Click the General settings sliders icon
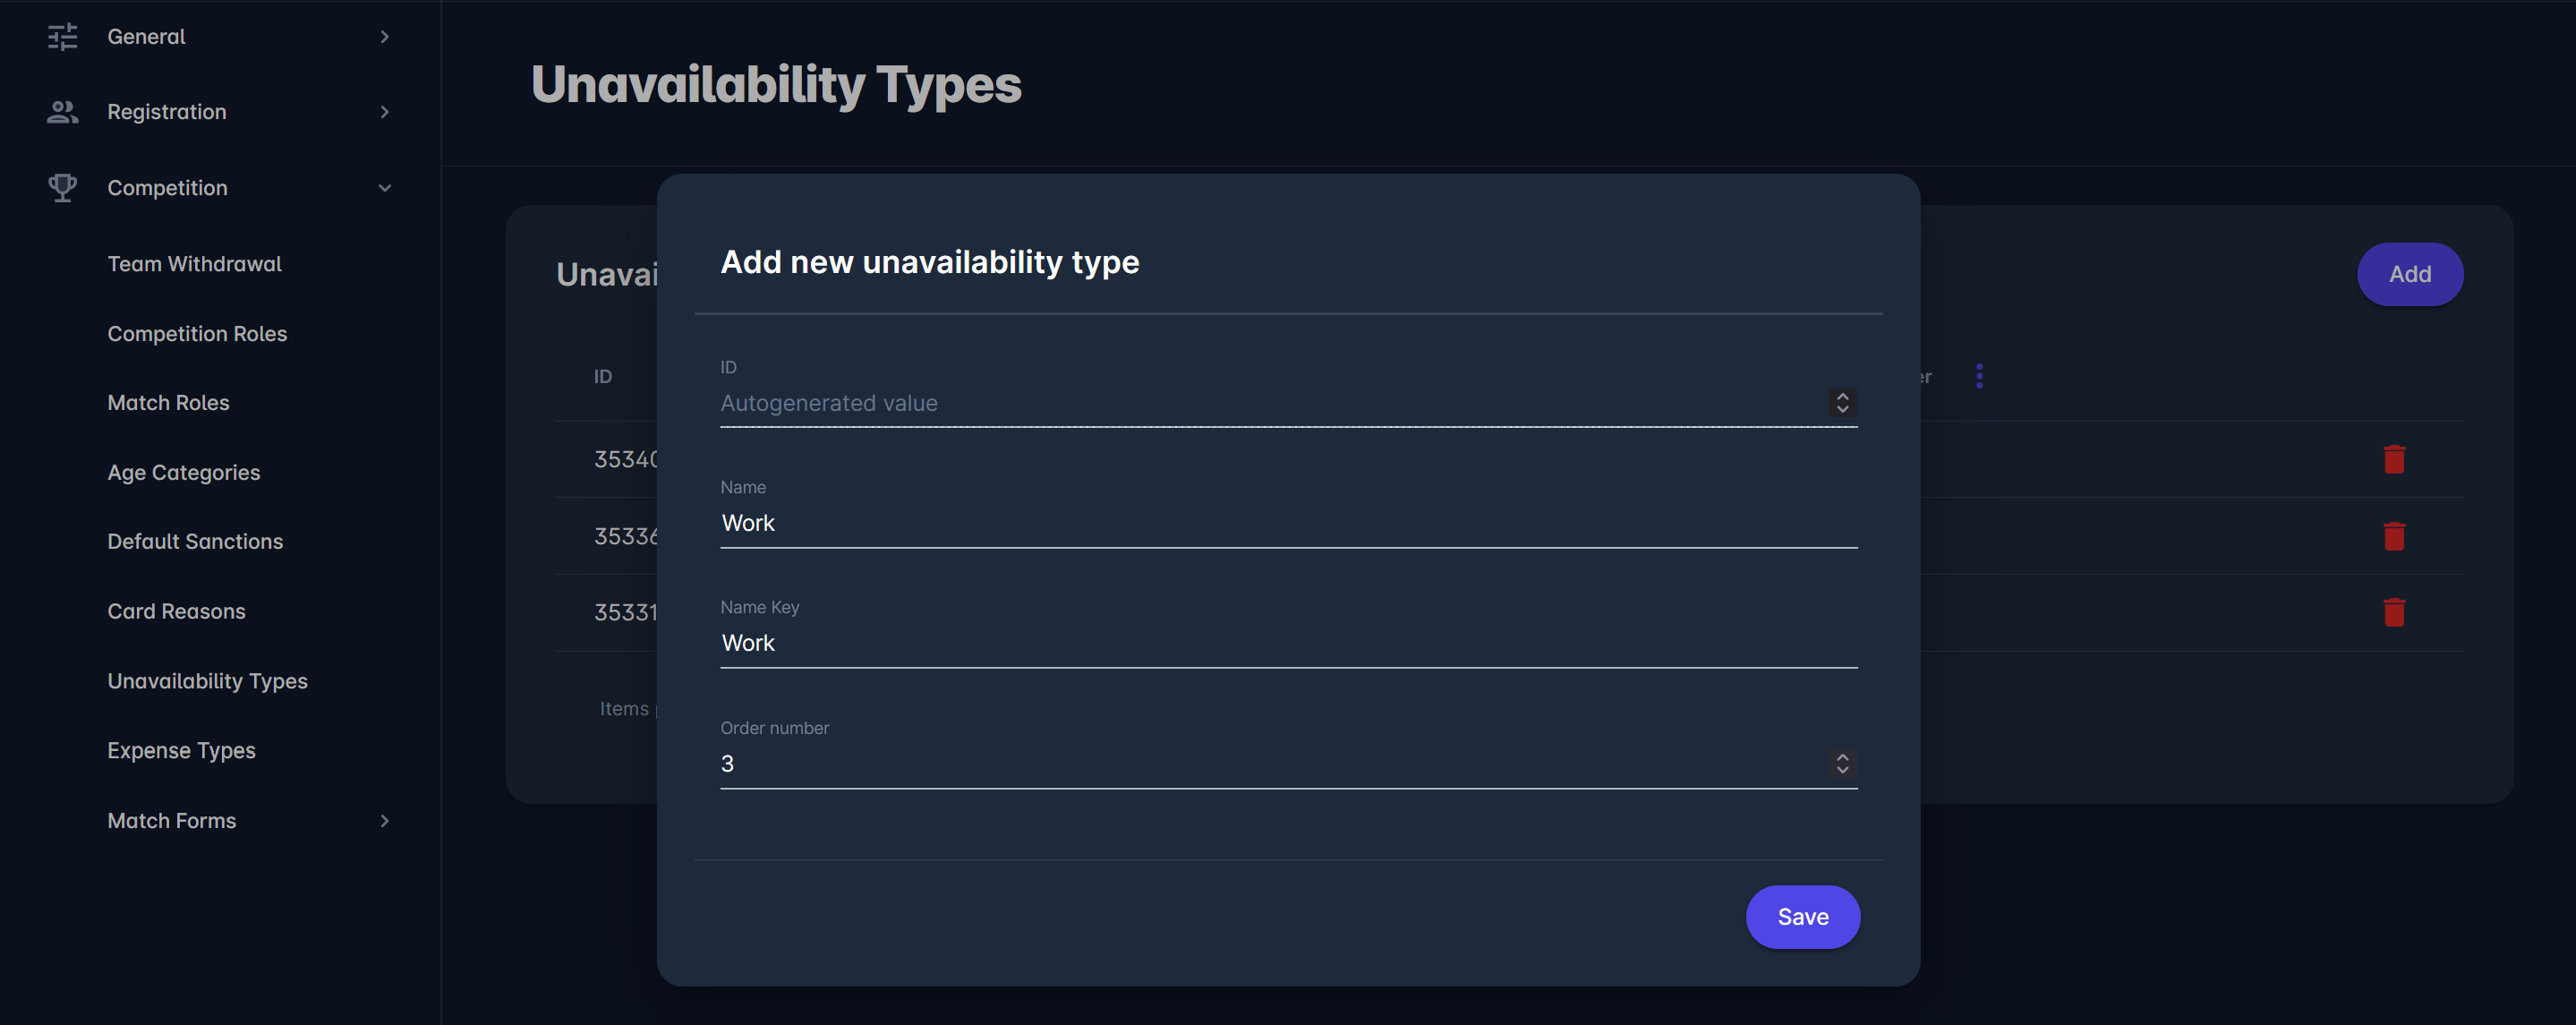Image resolution: width=2576 pixels, height=1025 pixels. 62,37
